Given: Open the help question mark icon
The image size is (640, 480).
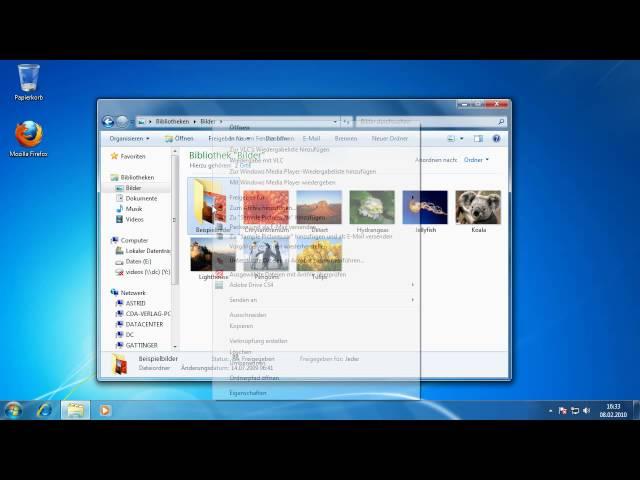Looking at the screenshot, I should (x=497, y=139).
